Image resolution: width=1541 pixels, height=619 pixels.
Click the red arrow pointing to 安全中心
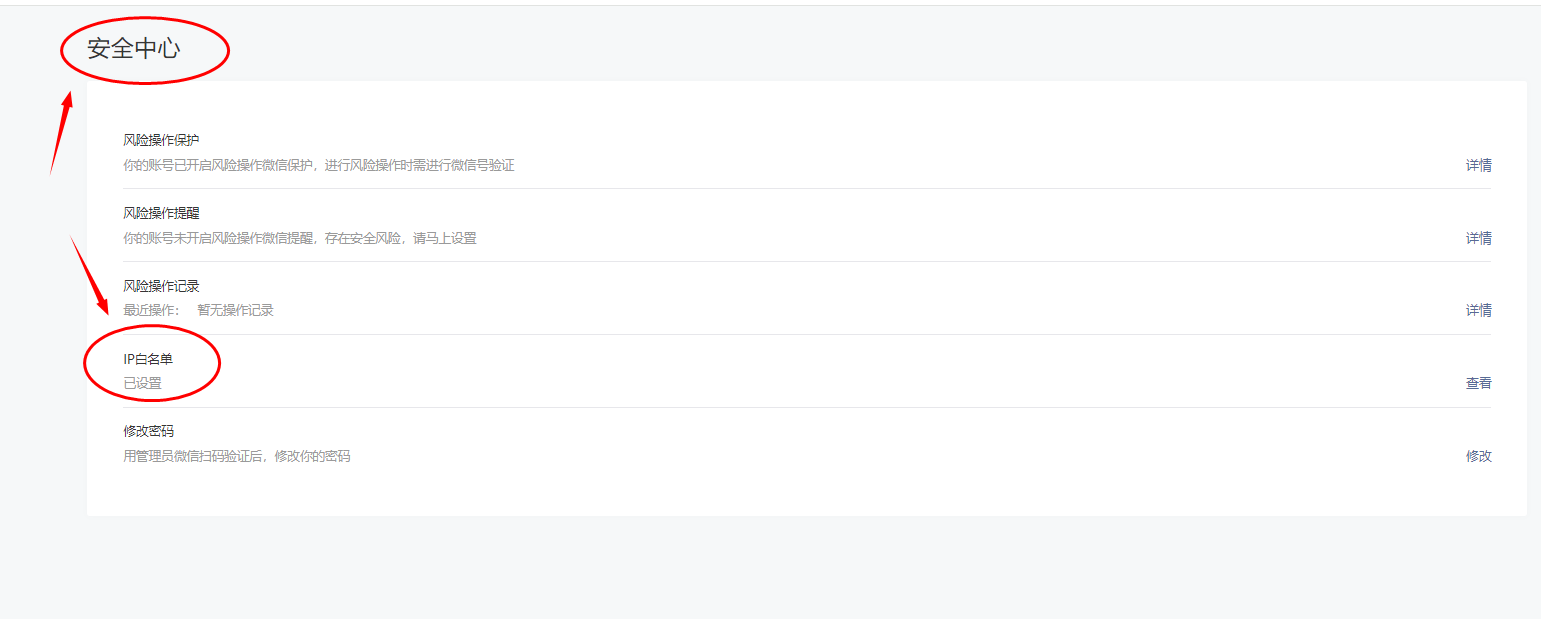pyautogui.click(x=62, y=134)
